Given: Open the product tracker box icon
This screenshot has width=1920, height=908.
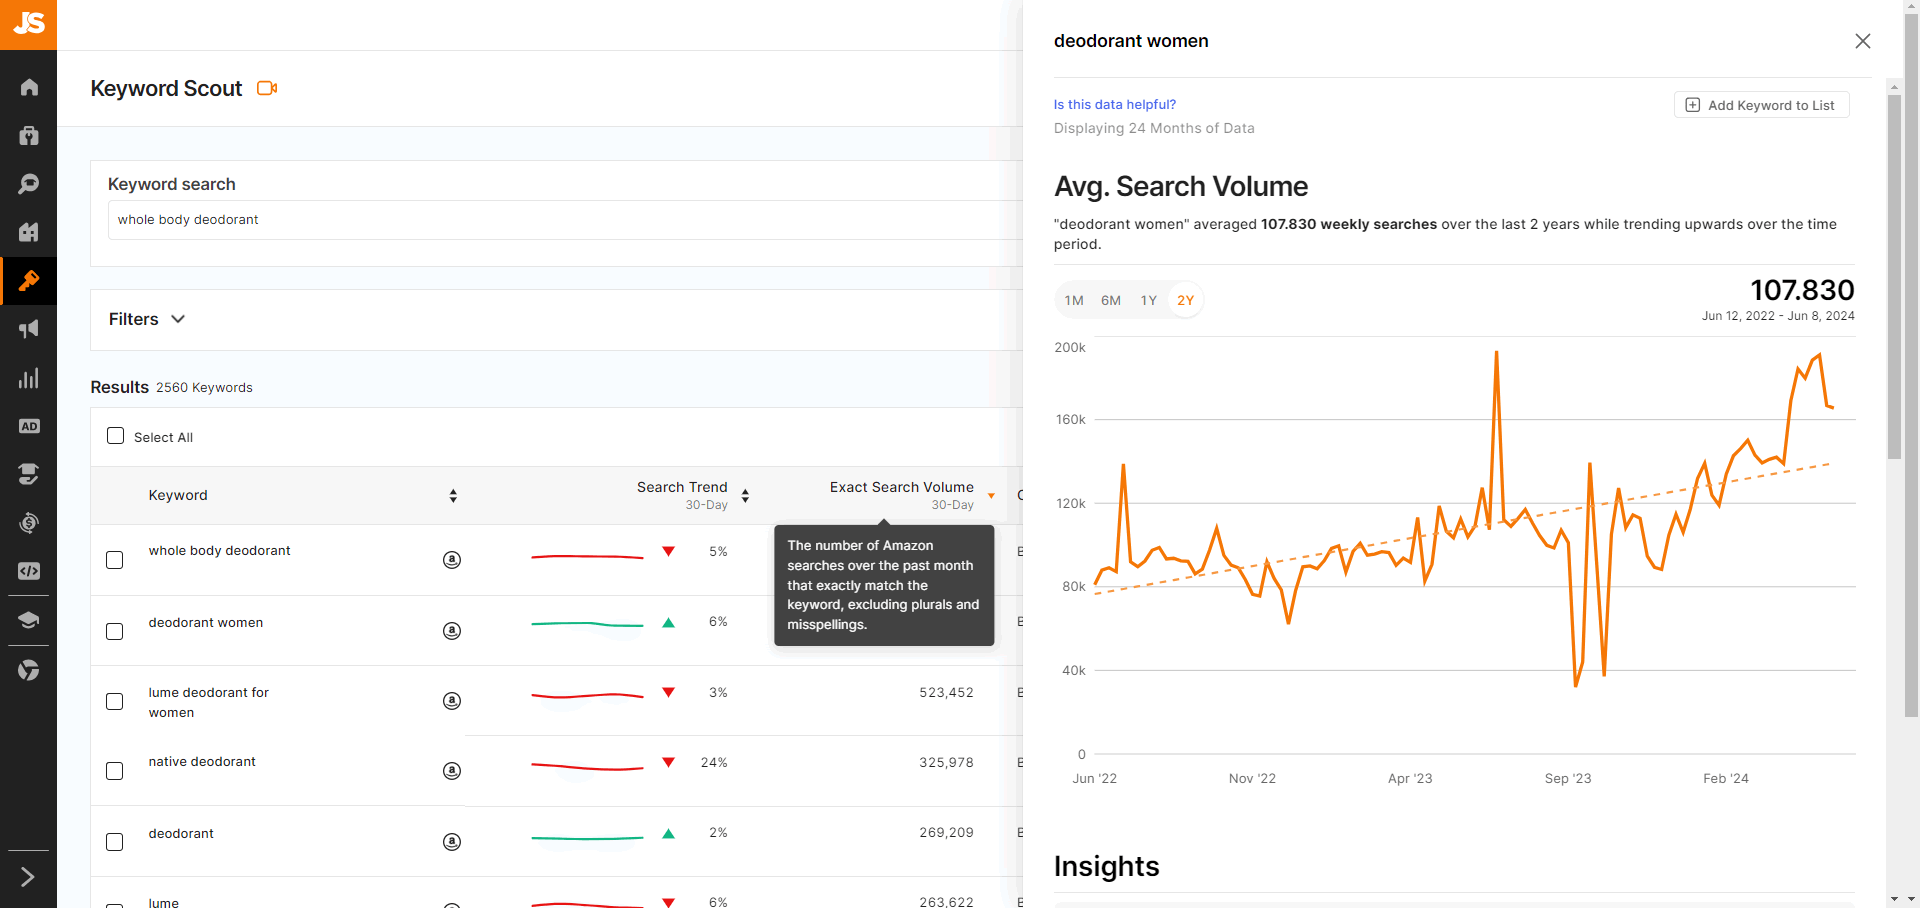Looking at the screenshot, I should [x=28, y=135].
